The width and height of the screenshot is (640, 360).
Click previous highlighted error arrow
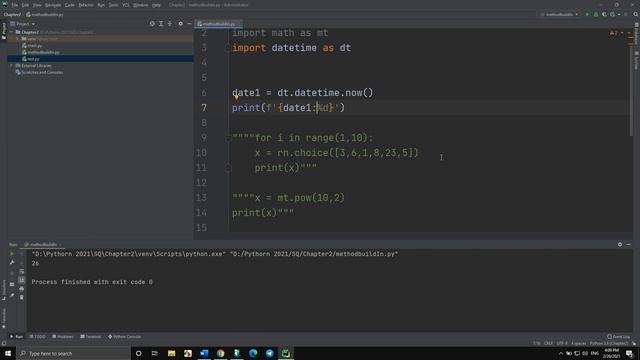[x=622, y=33]
